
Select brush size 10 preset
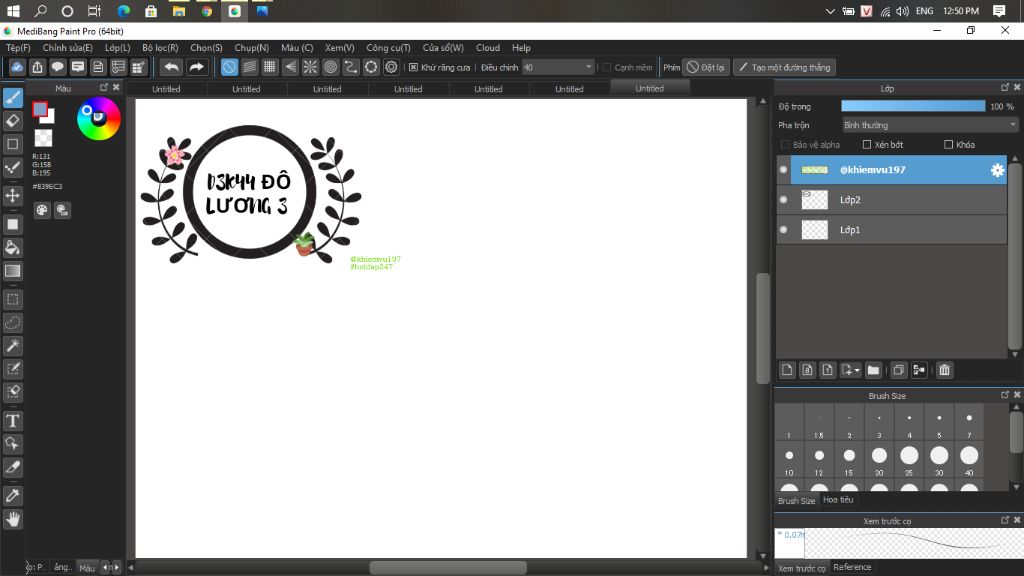[789, 460]
